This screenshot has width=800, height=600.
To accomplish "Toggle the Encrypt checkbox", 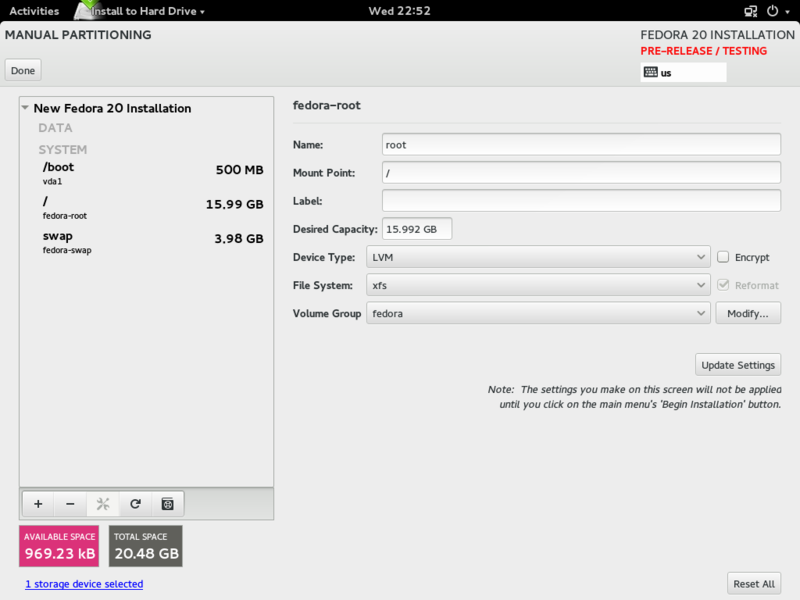I will [x=723, y=257].
